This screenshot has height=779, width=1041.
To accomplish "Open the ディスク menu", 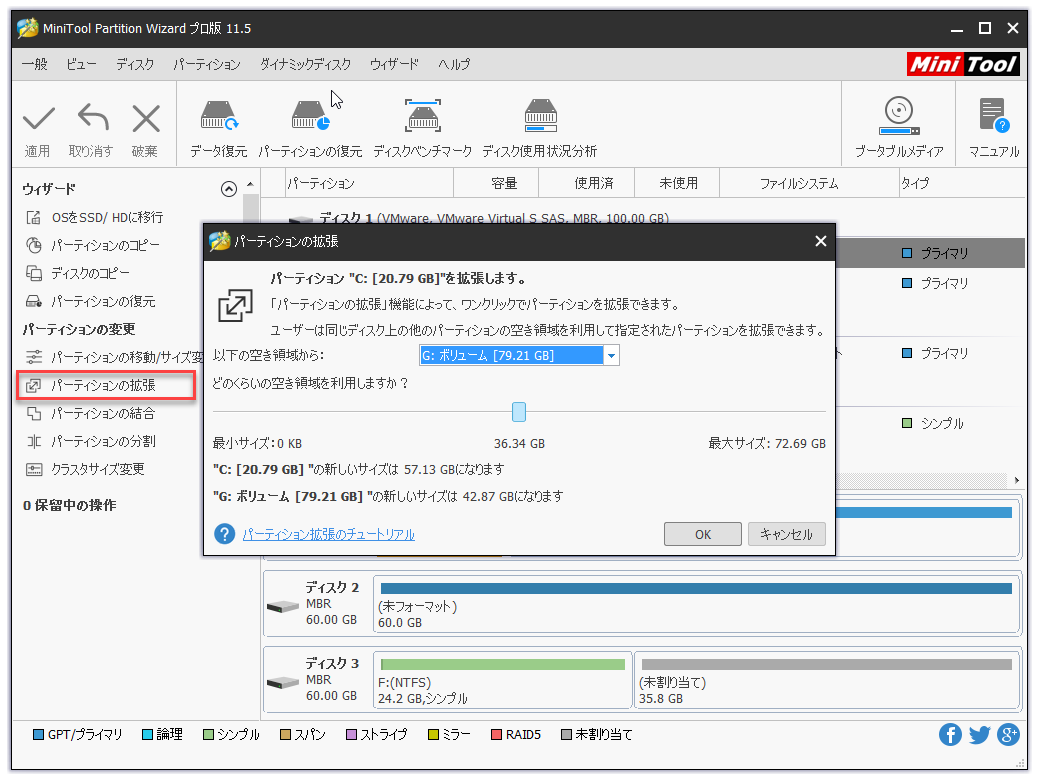I will click(x=135, y=64).
